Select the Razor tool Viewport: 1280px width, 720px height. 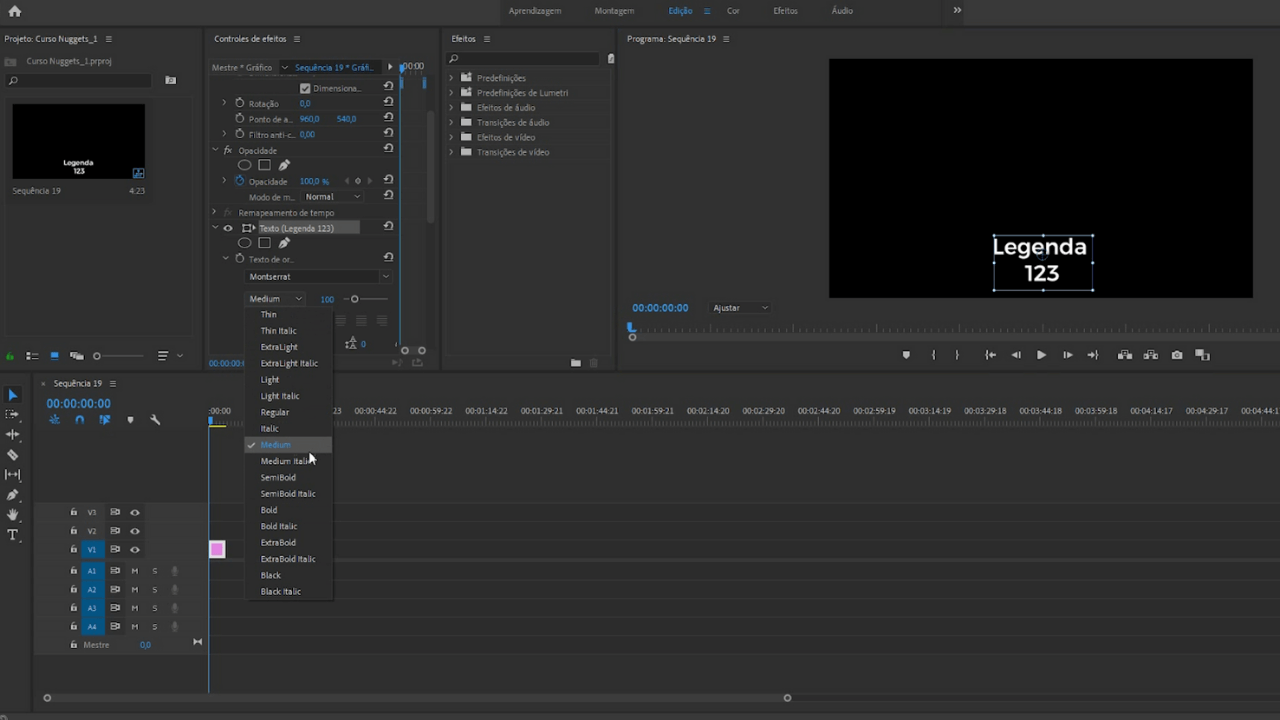pyautogui.click(x=13, y=455)
